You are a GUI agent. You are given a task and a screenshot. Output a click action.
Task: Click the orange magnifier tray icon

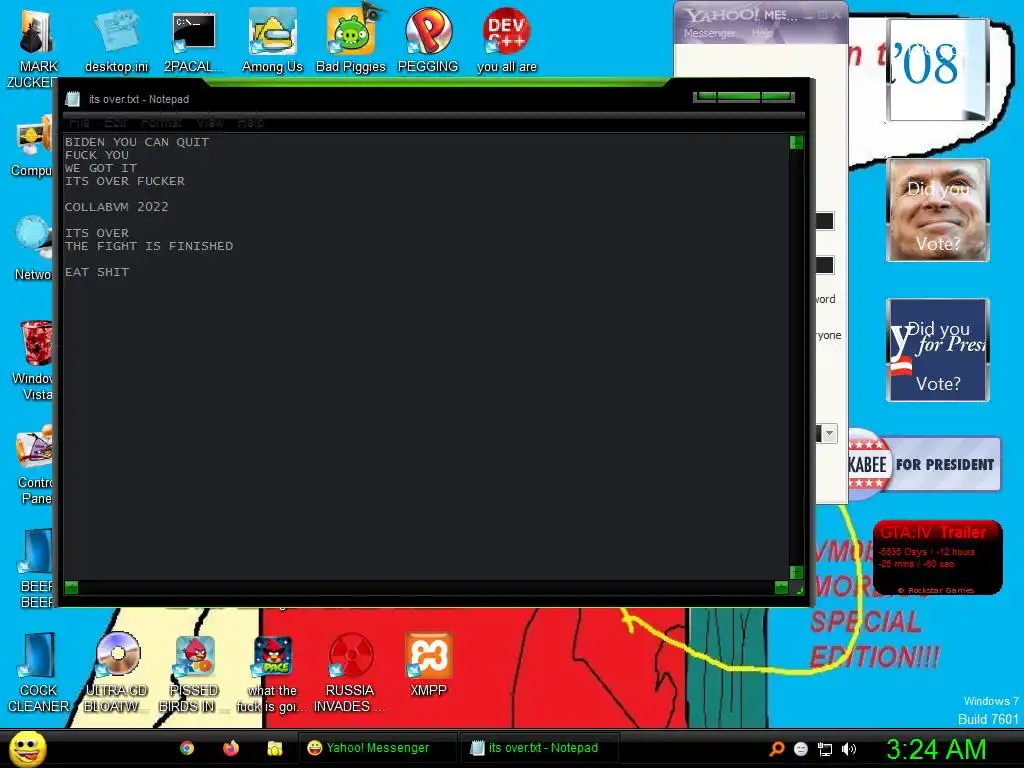(776, 749)
